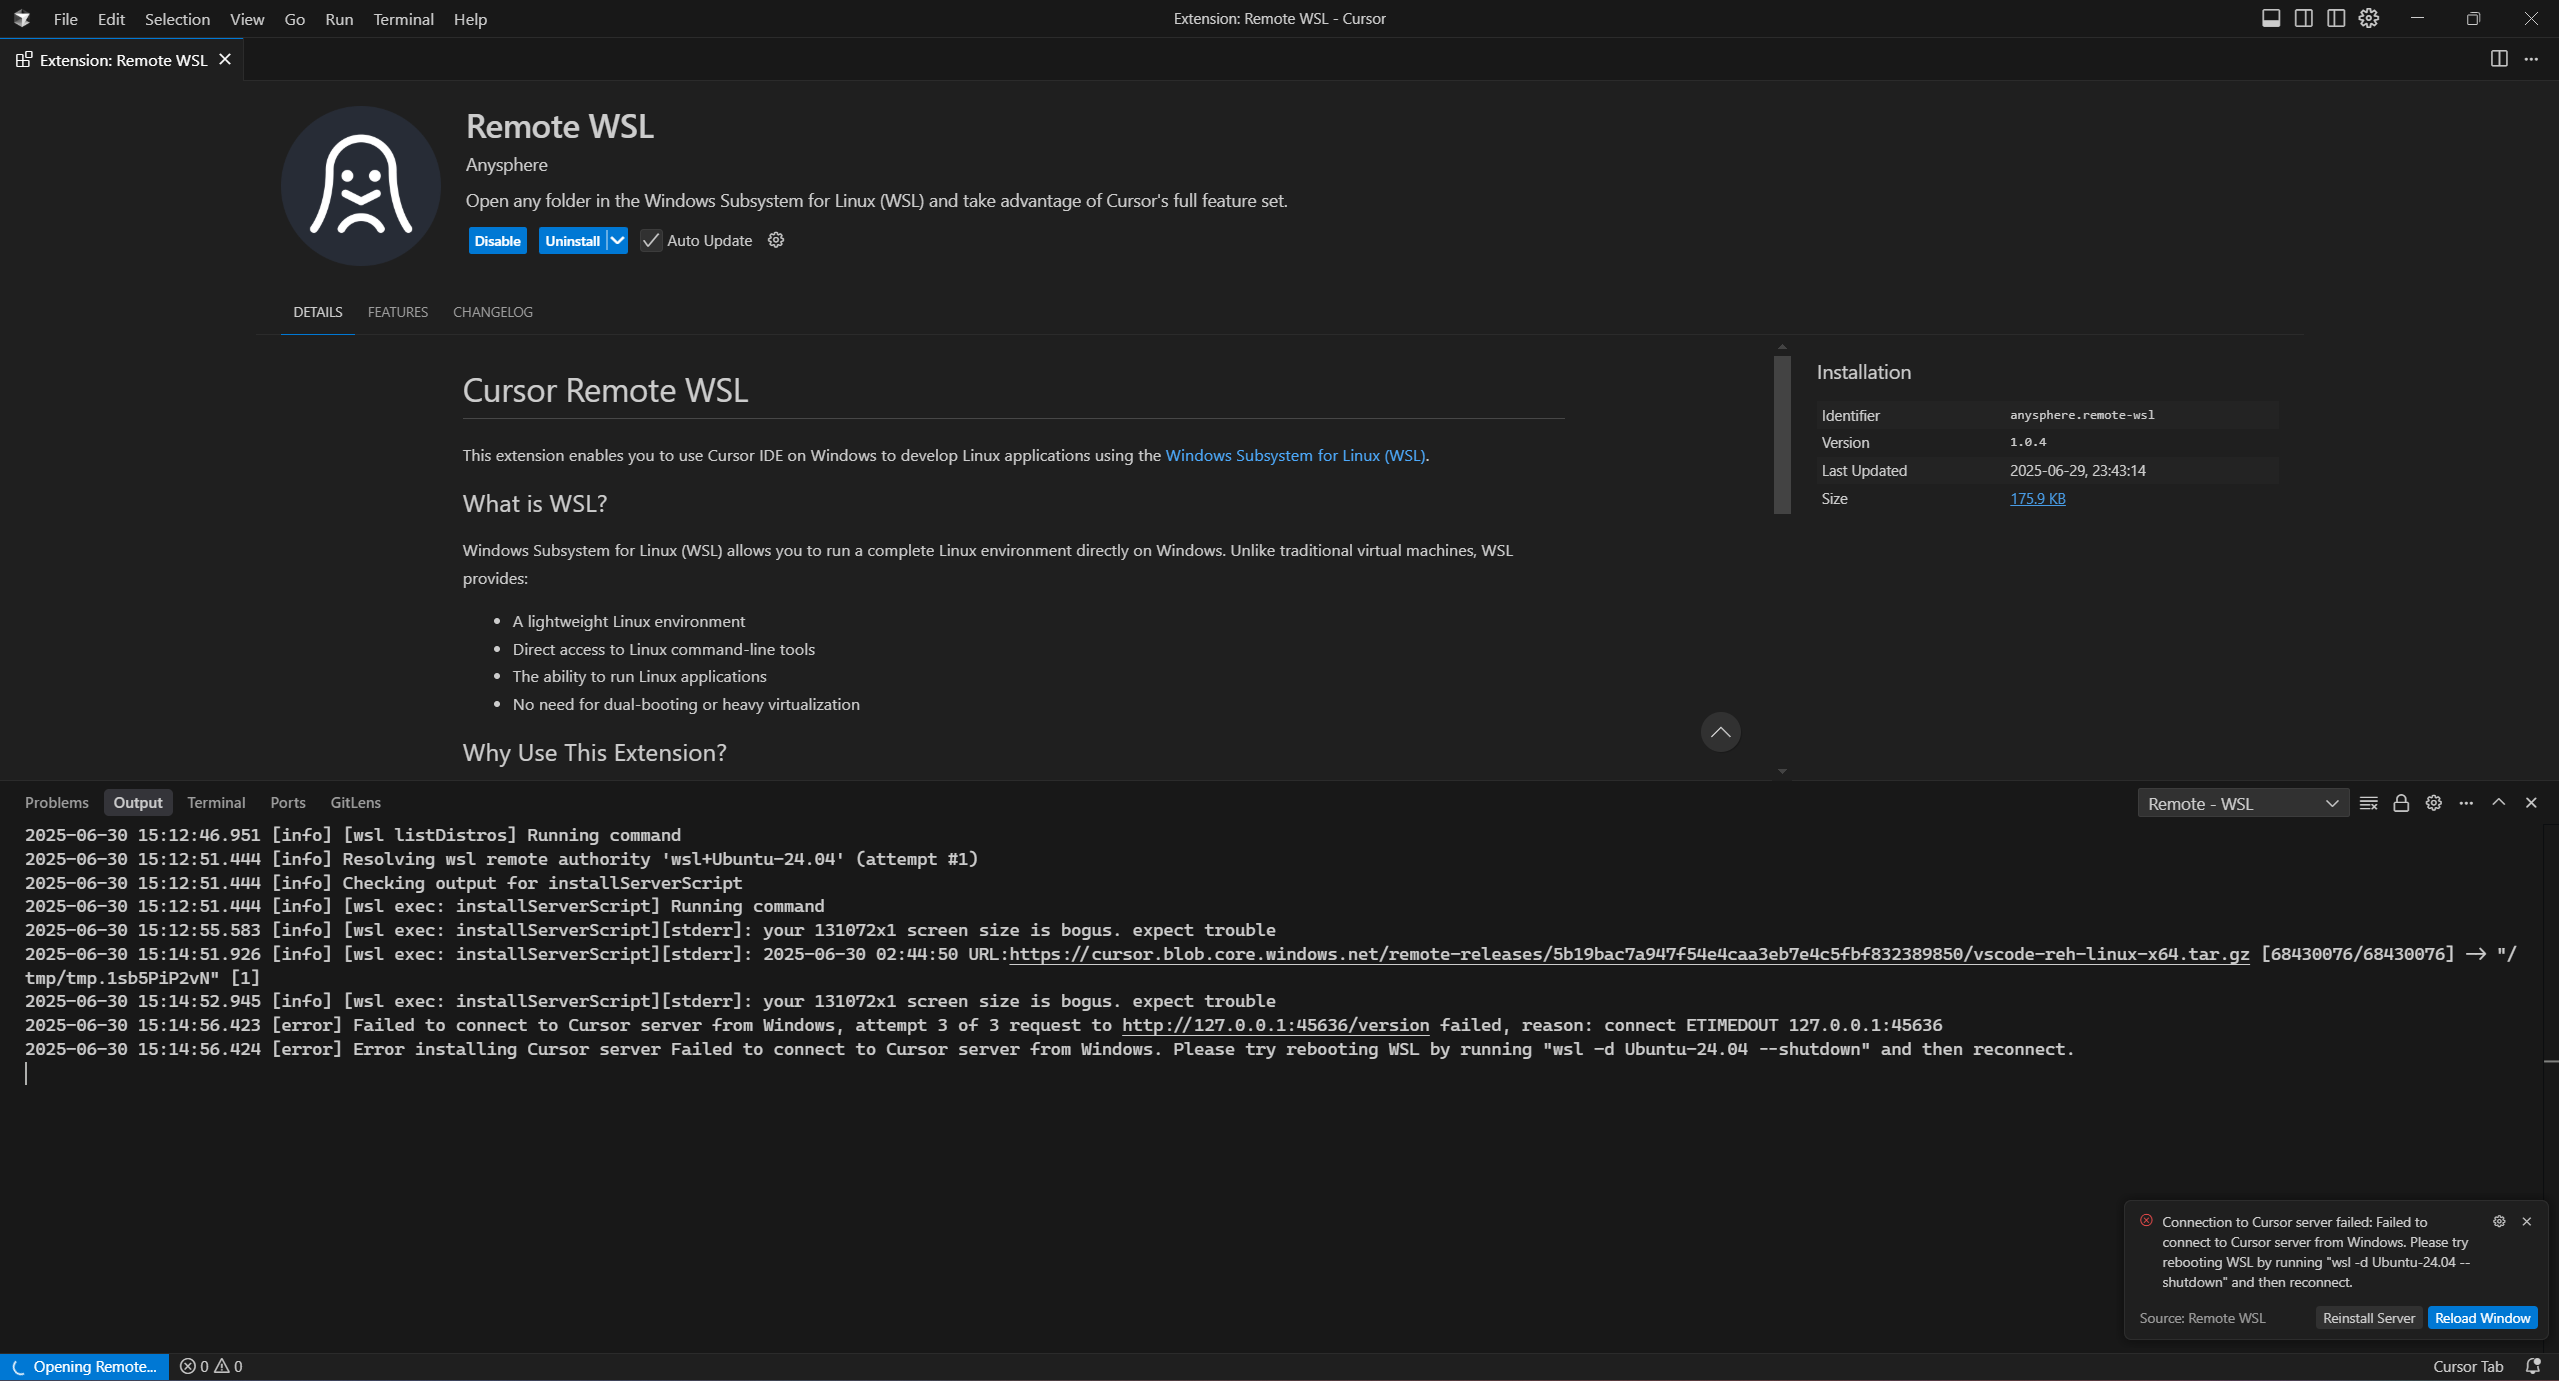Open the extension manage gear icon
This screenshot has height=1381, width=2559.
pyautogui.click(x=776, y=240)
